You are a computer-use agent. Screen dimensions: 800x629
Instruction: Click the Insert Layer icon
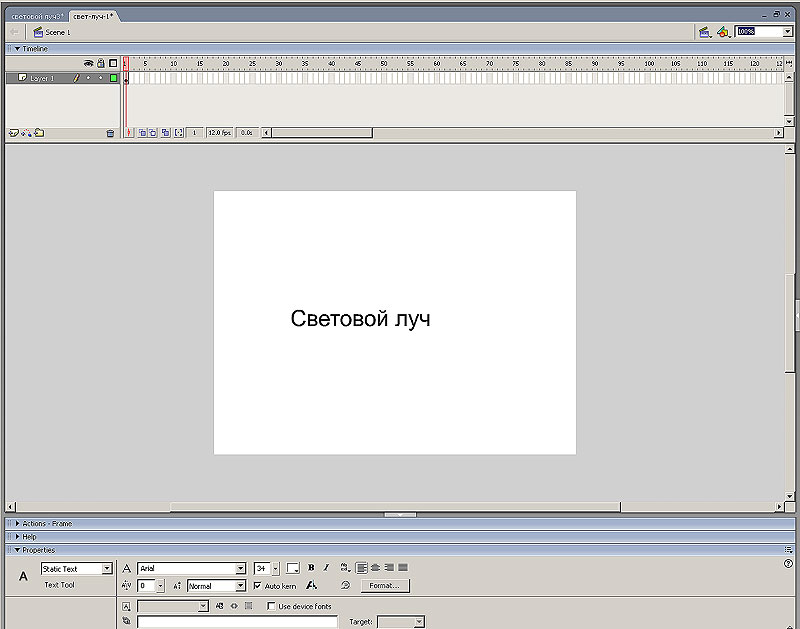14,132
